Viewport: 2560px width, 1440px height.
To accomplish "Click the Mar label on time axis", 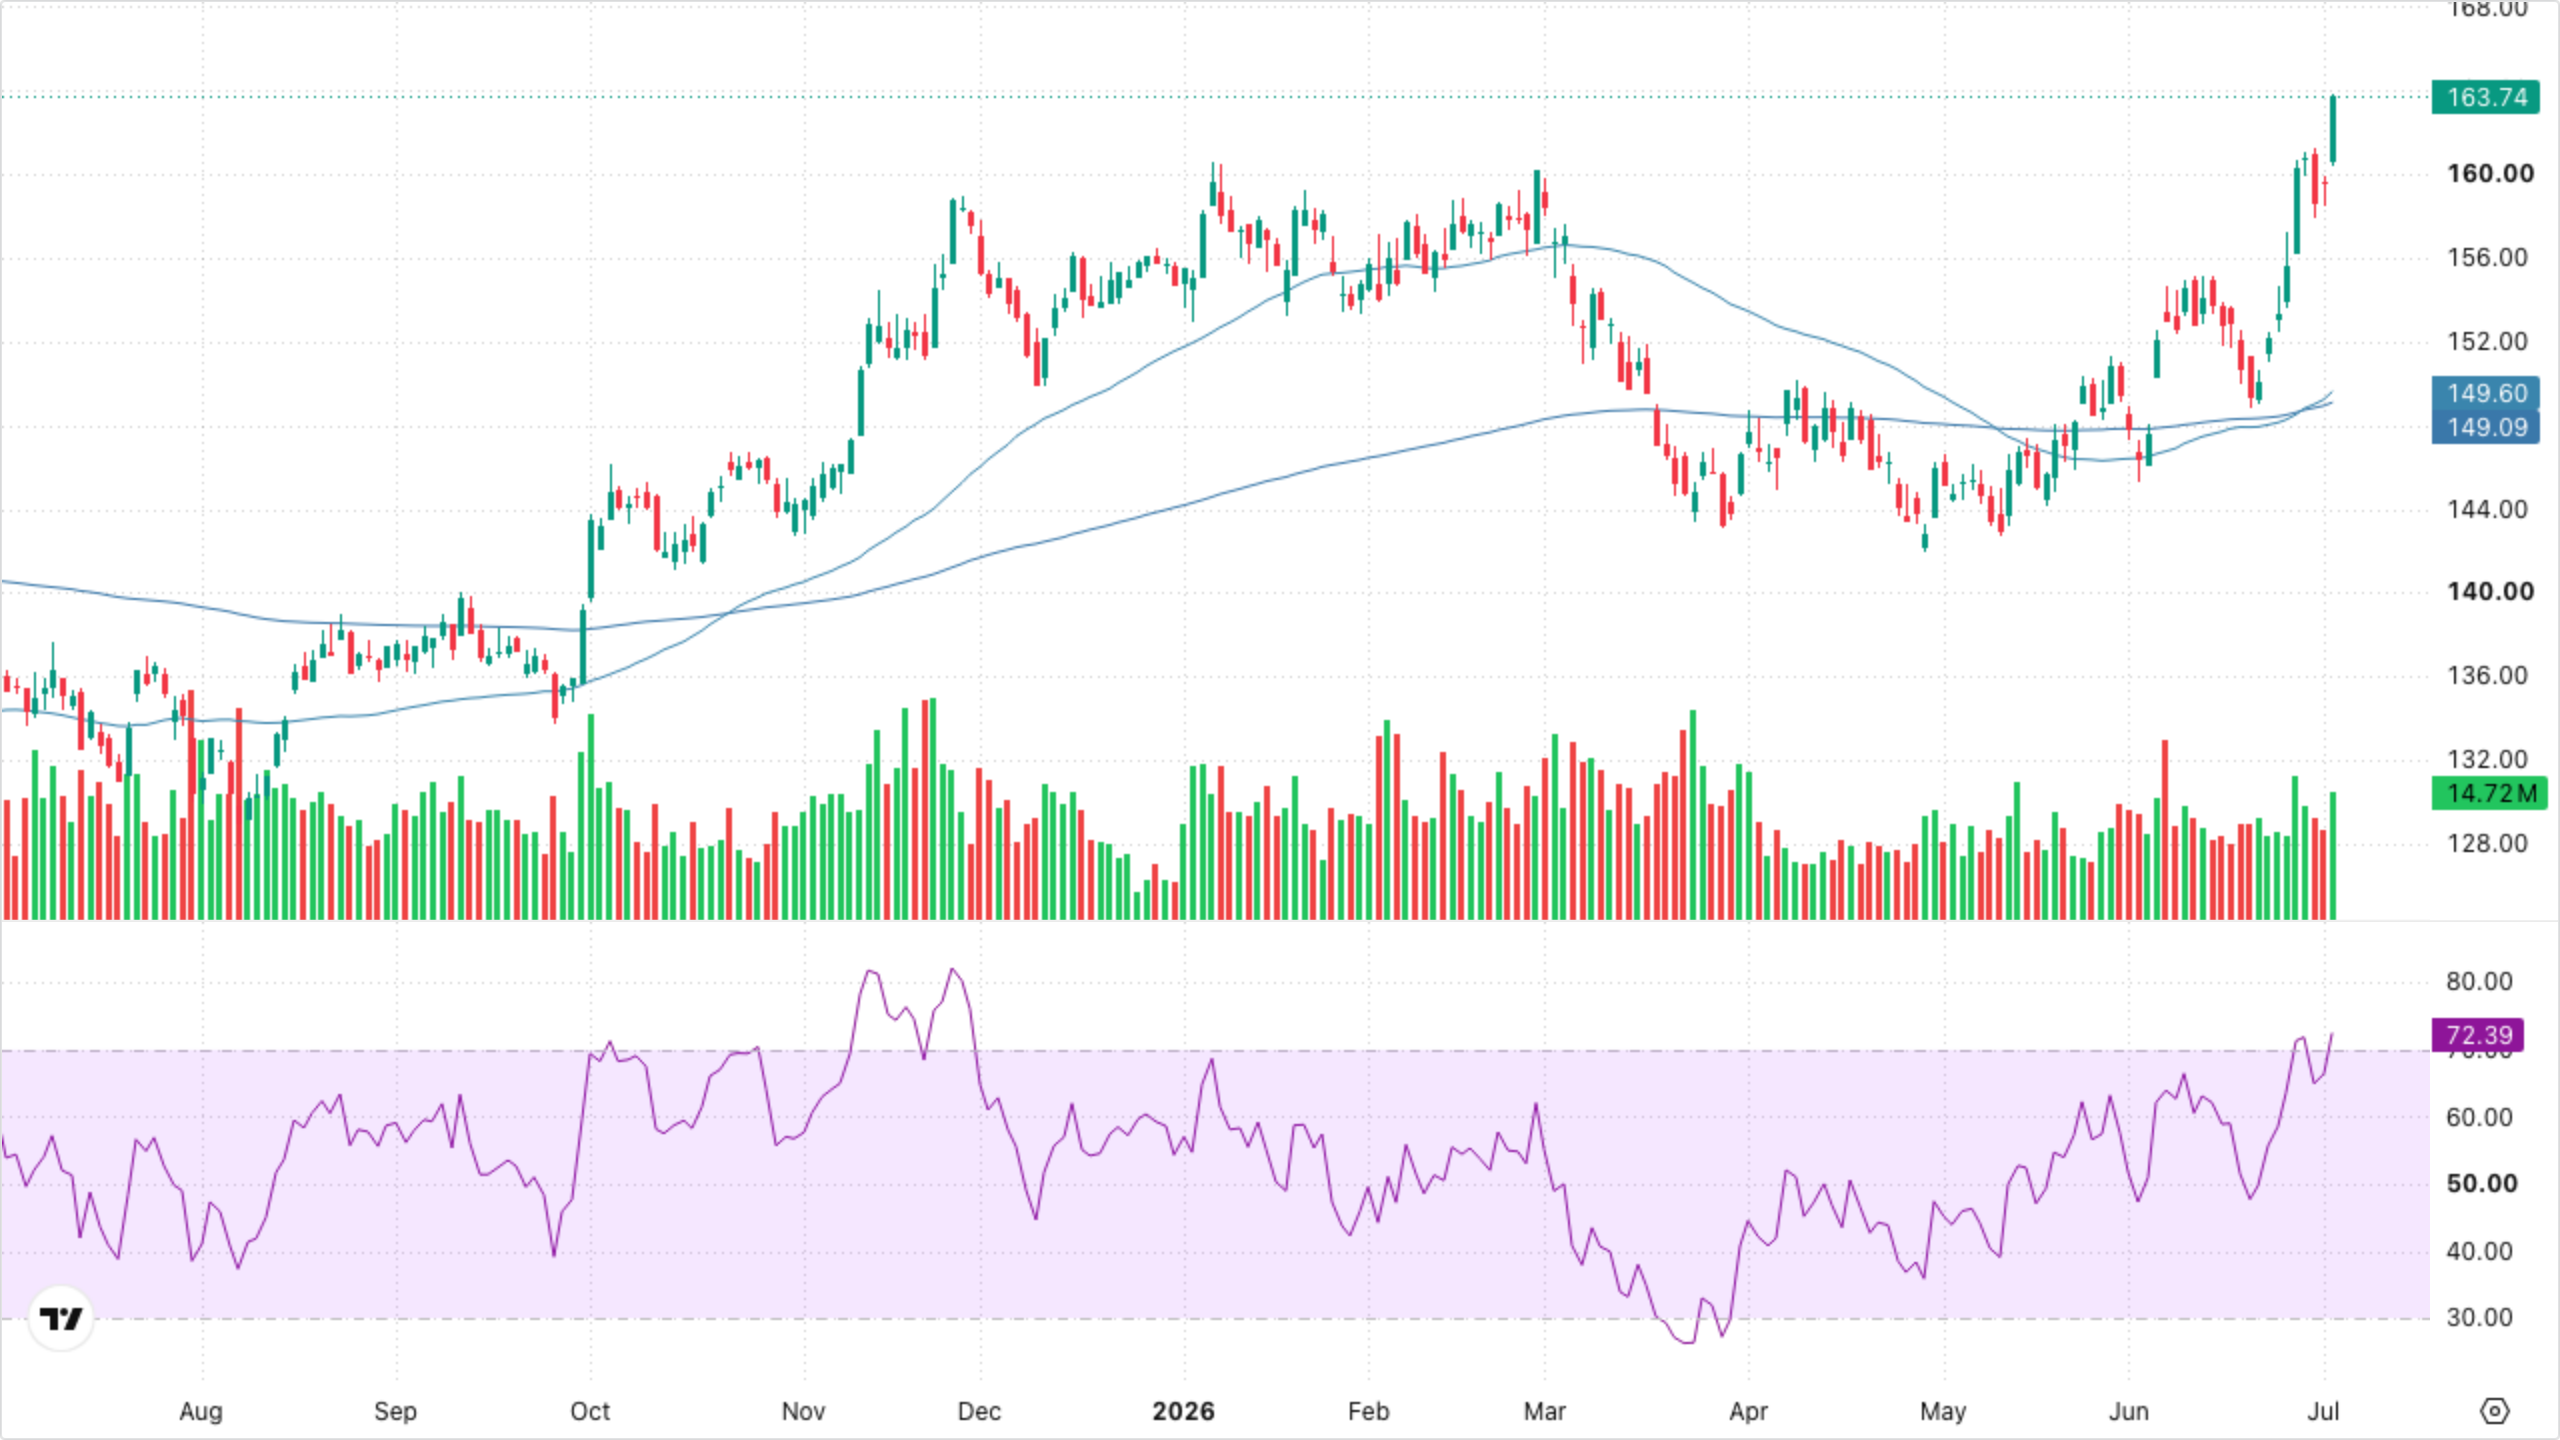I will (1544, 1412).
